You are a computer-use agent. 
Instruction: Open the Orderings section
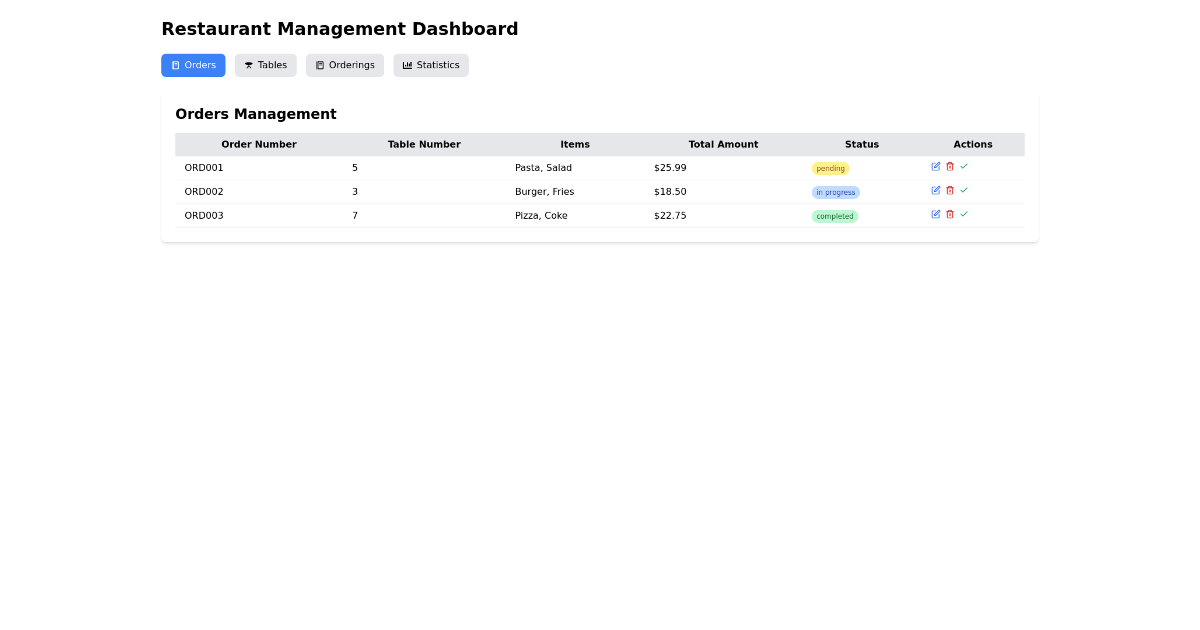click(x=344, y=64)
